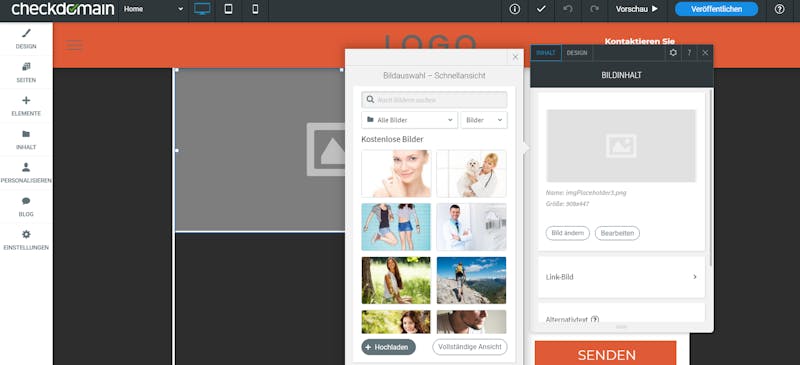Open the Seiten pages panel
The image size is (800, 365).
(x=26, y=72)
